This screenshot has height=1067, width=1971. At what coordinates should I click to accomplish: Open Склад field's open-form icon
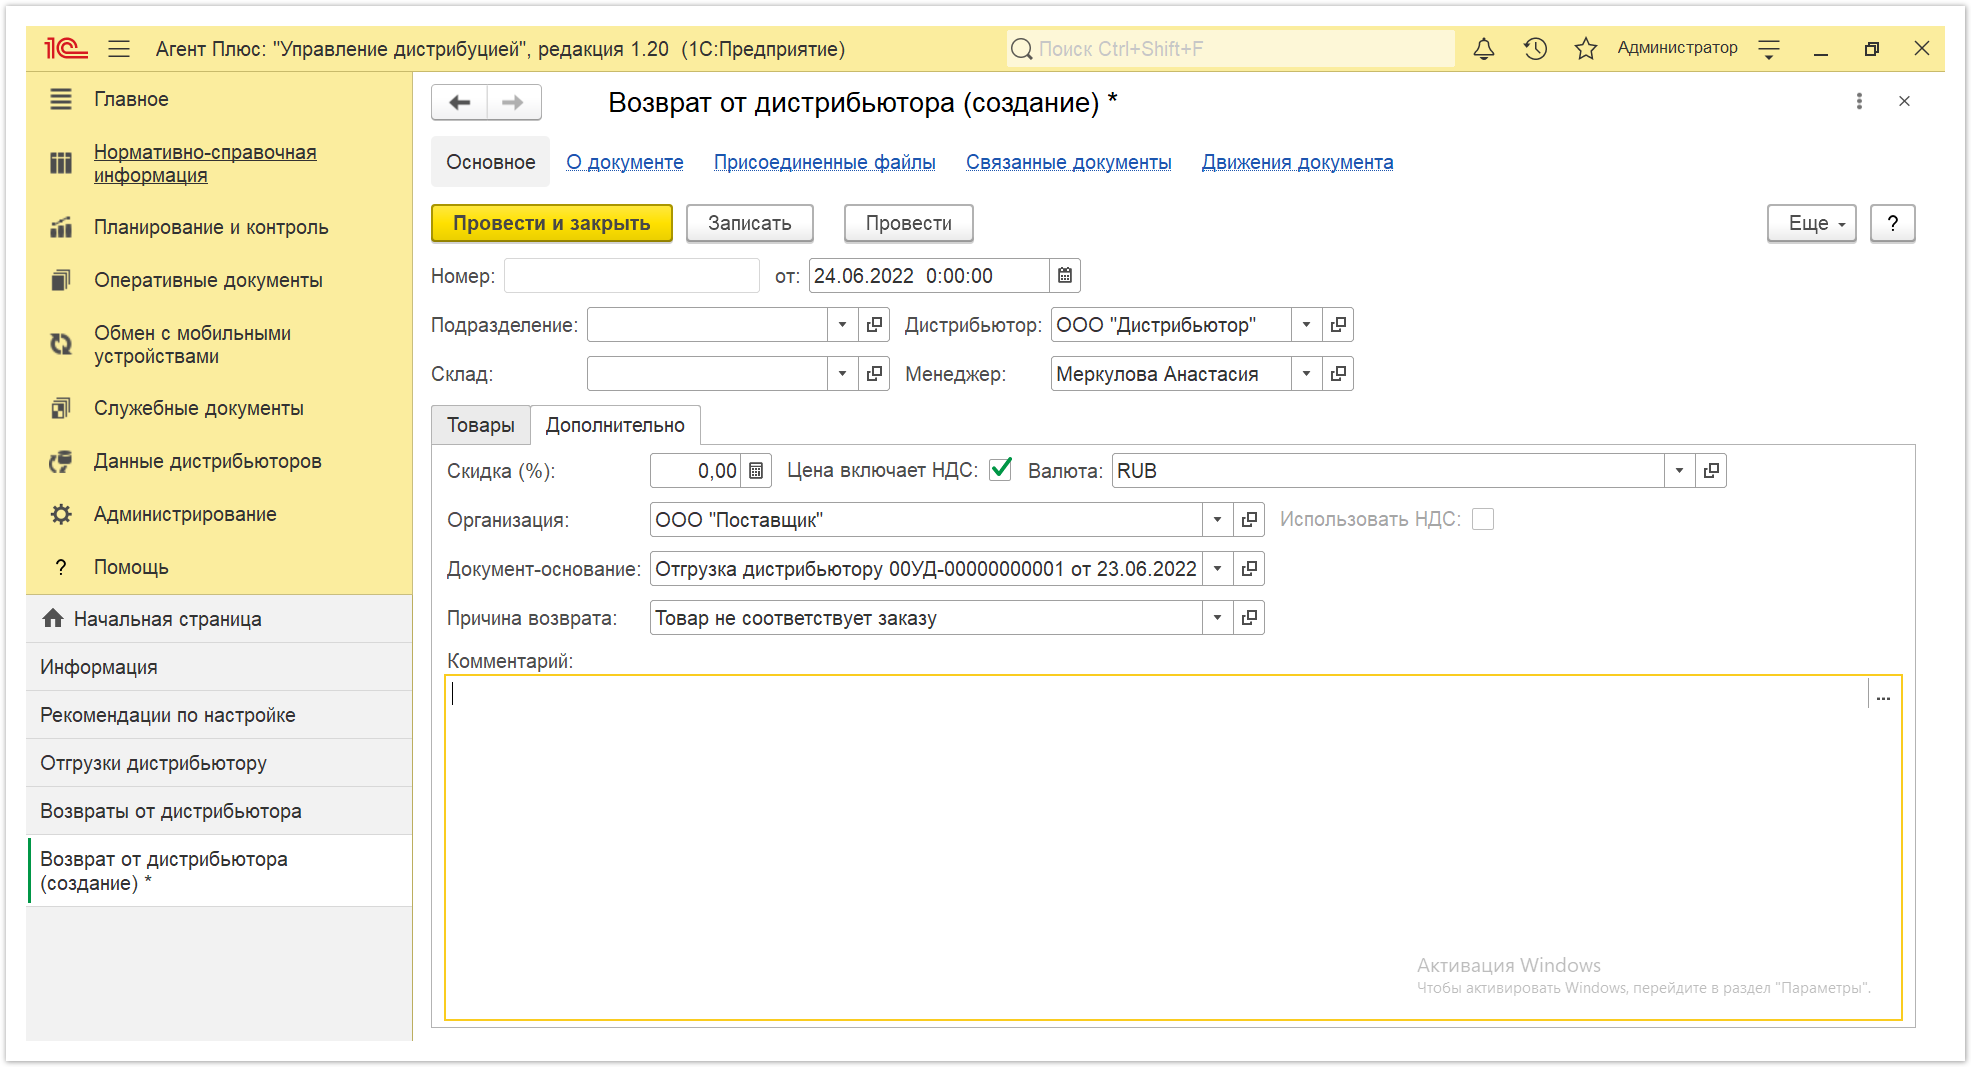(874, 374)
